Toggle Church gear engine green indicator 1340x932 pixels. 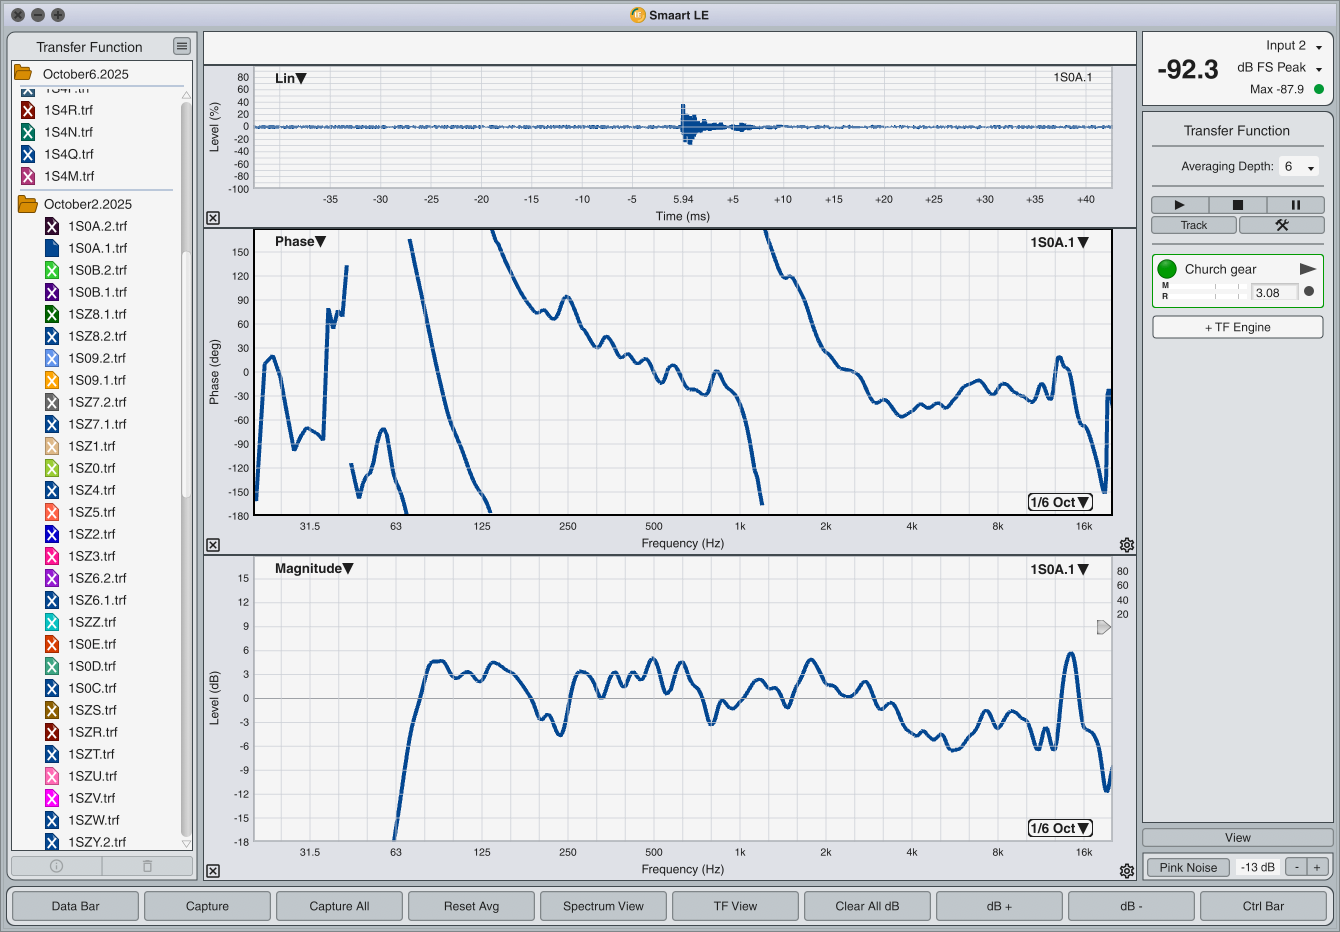pyautogui.click(x=1167, y=269)
